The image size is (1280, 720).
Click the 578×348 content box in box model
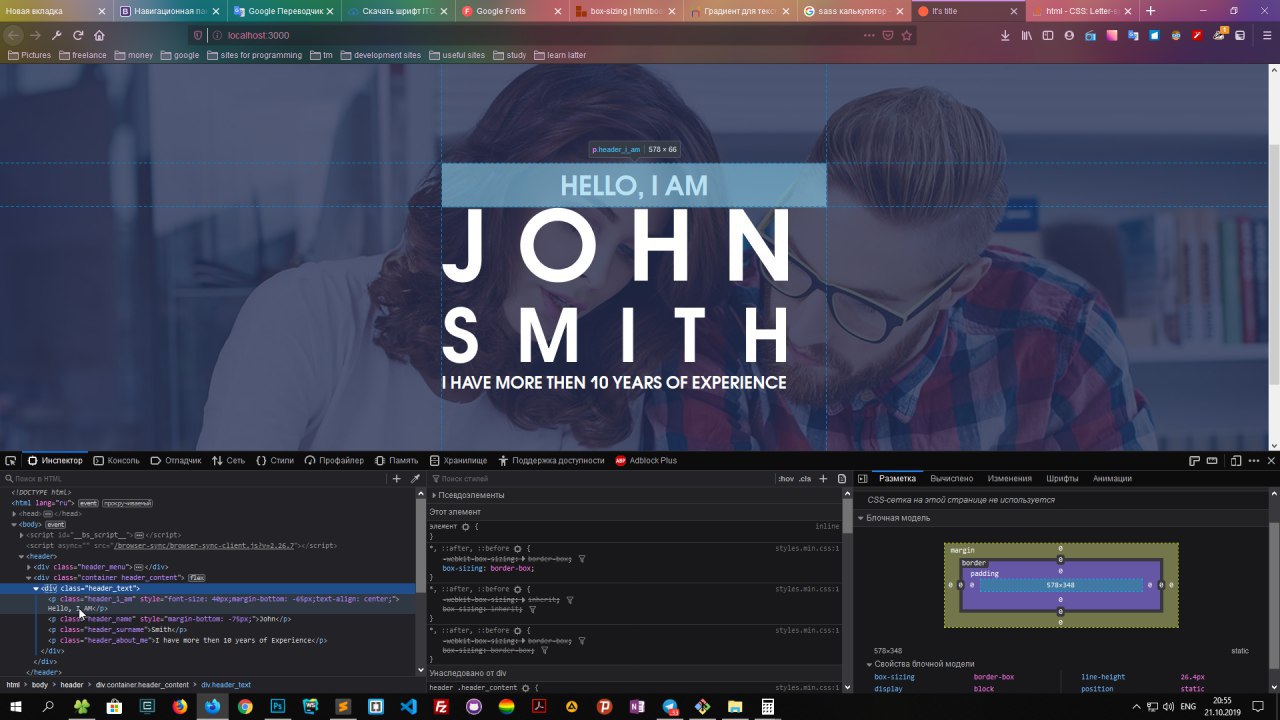[x=1061, y=585]
